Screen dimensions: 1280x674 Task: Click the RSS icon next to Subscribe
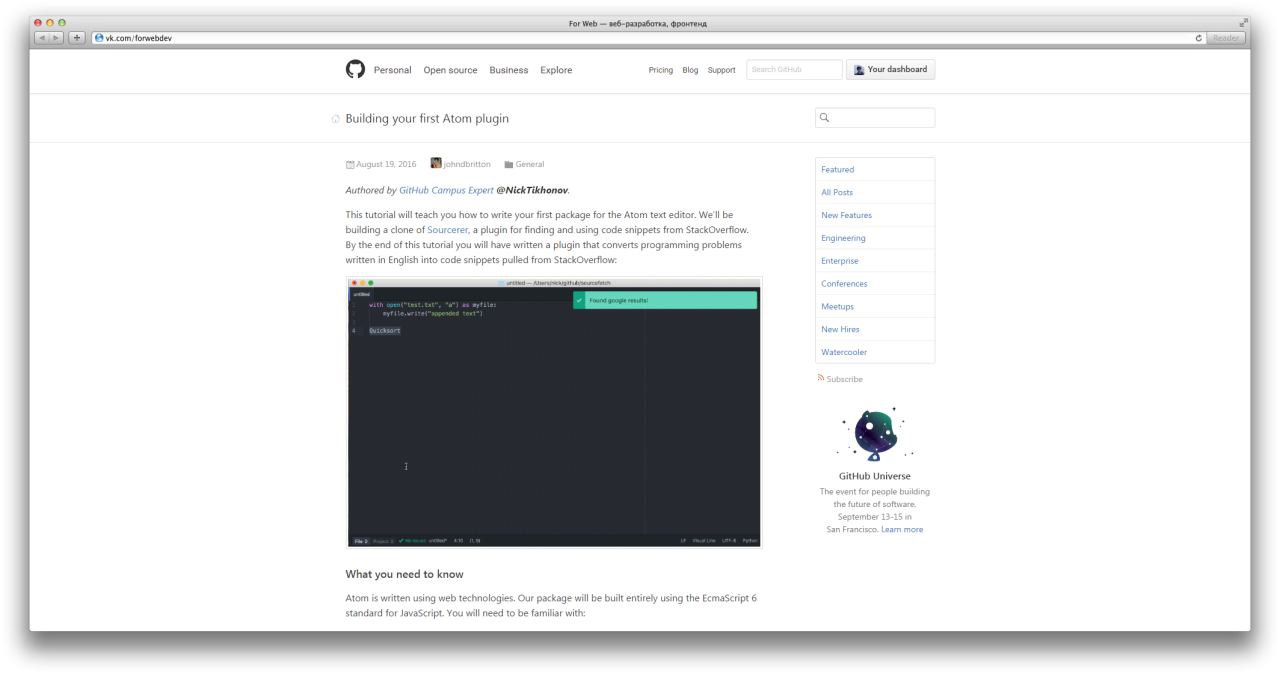[821, 378]
